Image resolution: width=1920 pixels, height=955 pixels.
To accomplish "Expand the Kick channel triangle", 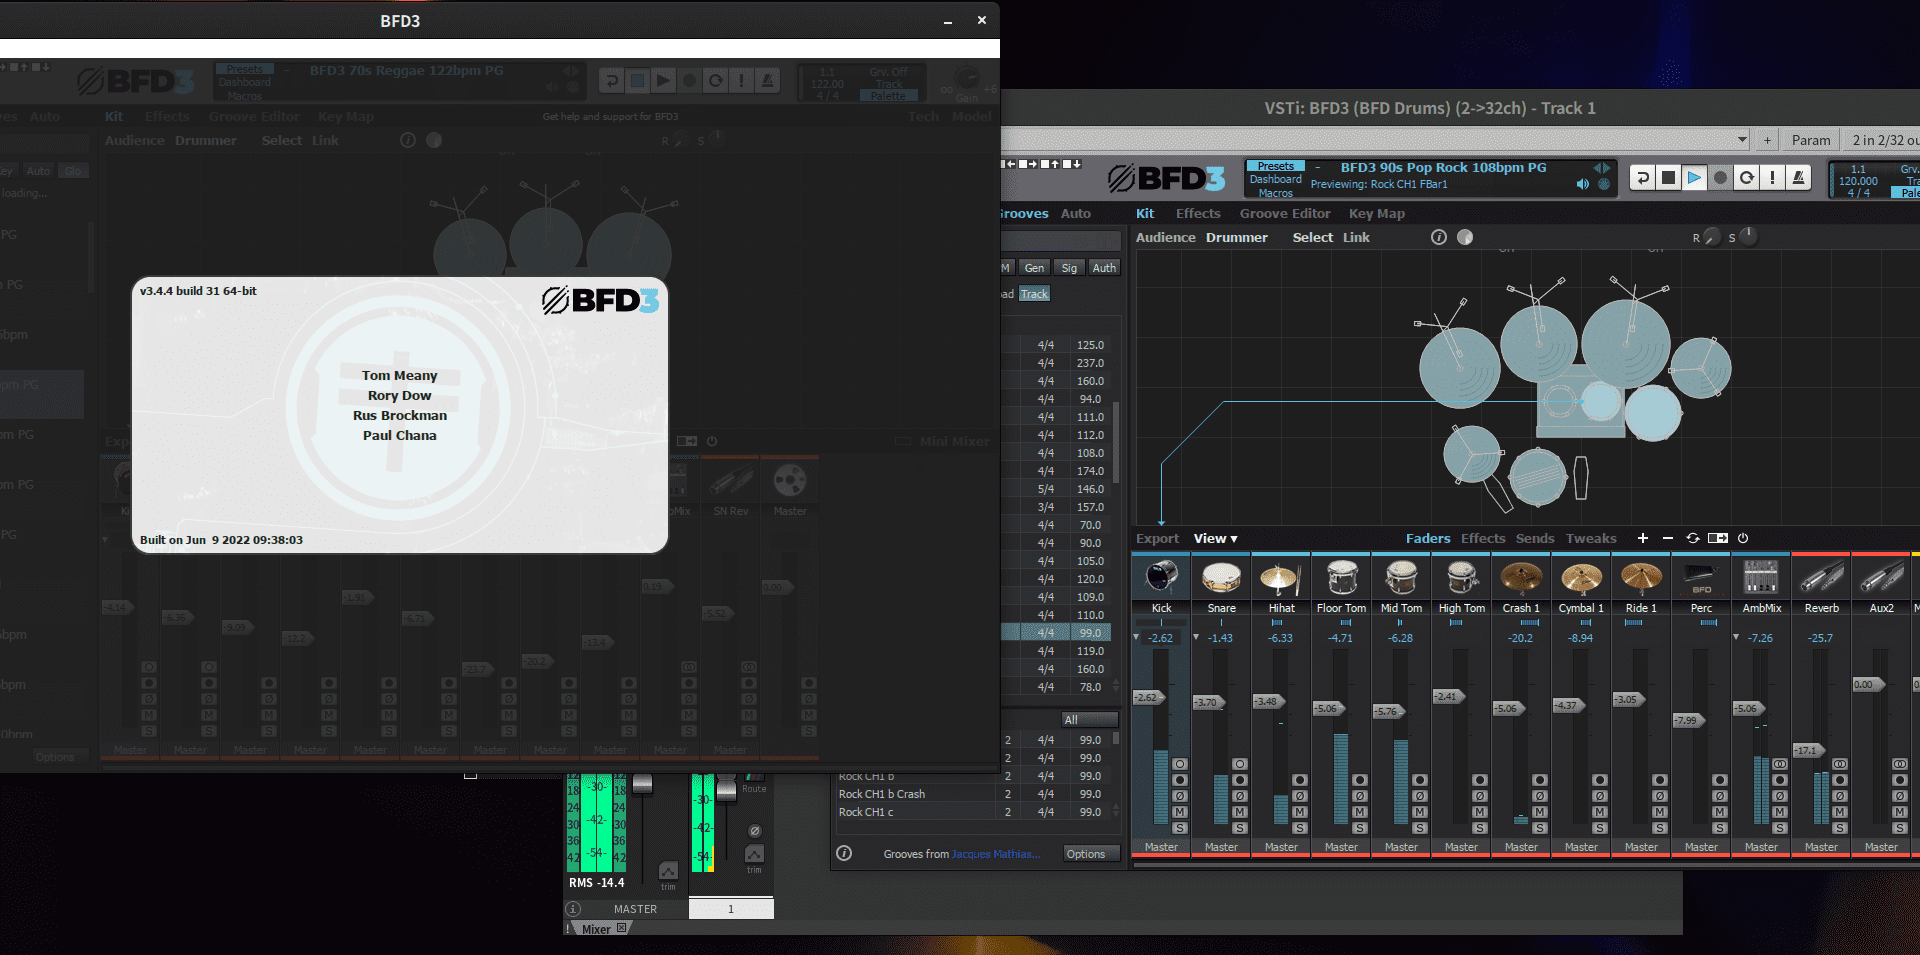I will [x=1136, y=637].
